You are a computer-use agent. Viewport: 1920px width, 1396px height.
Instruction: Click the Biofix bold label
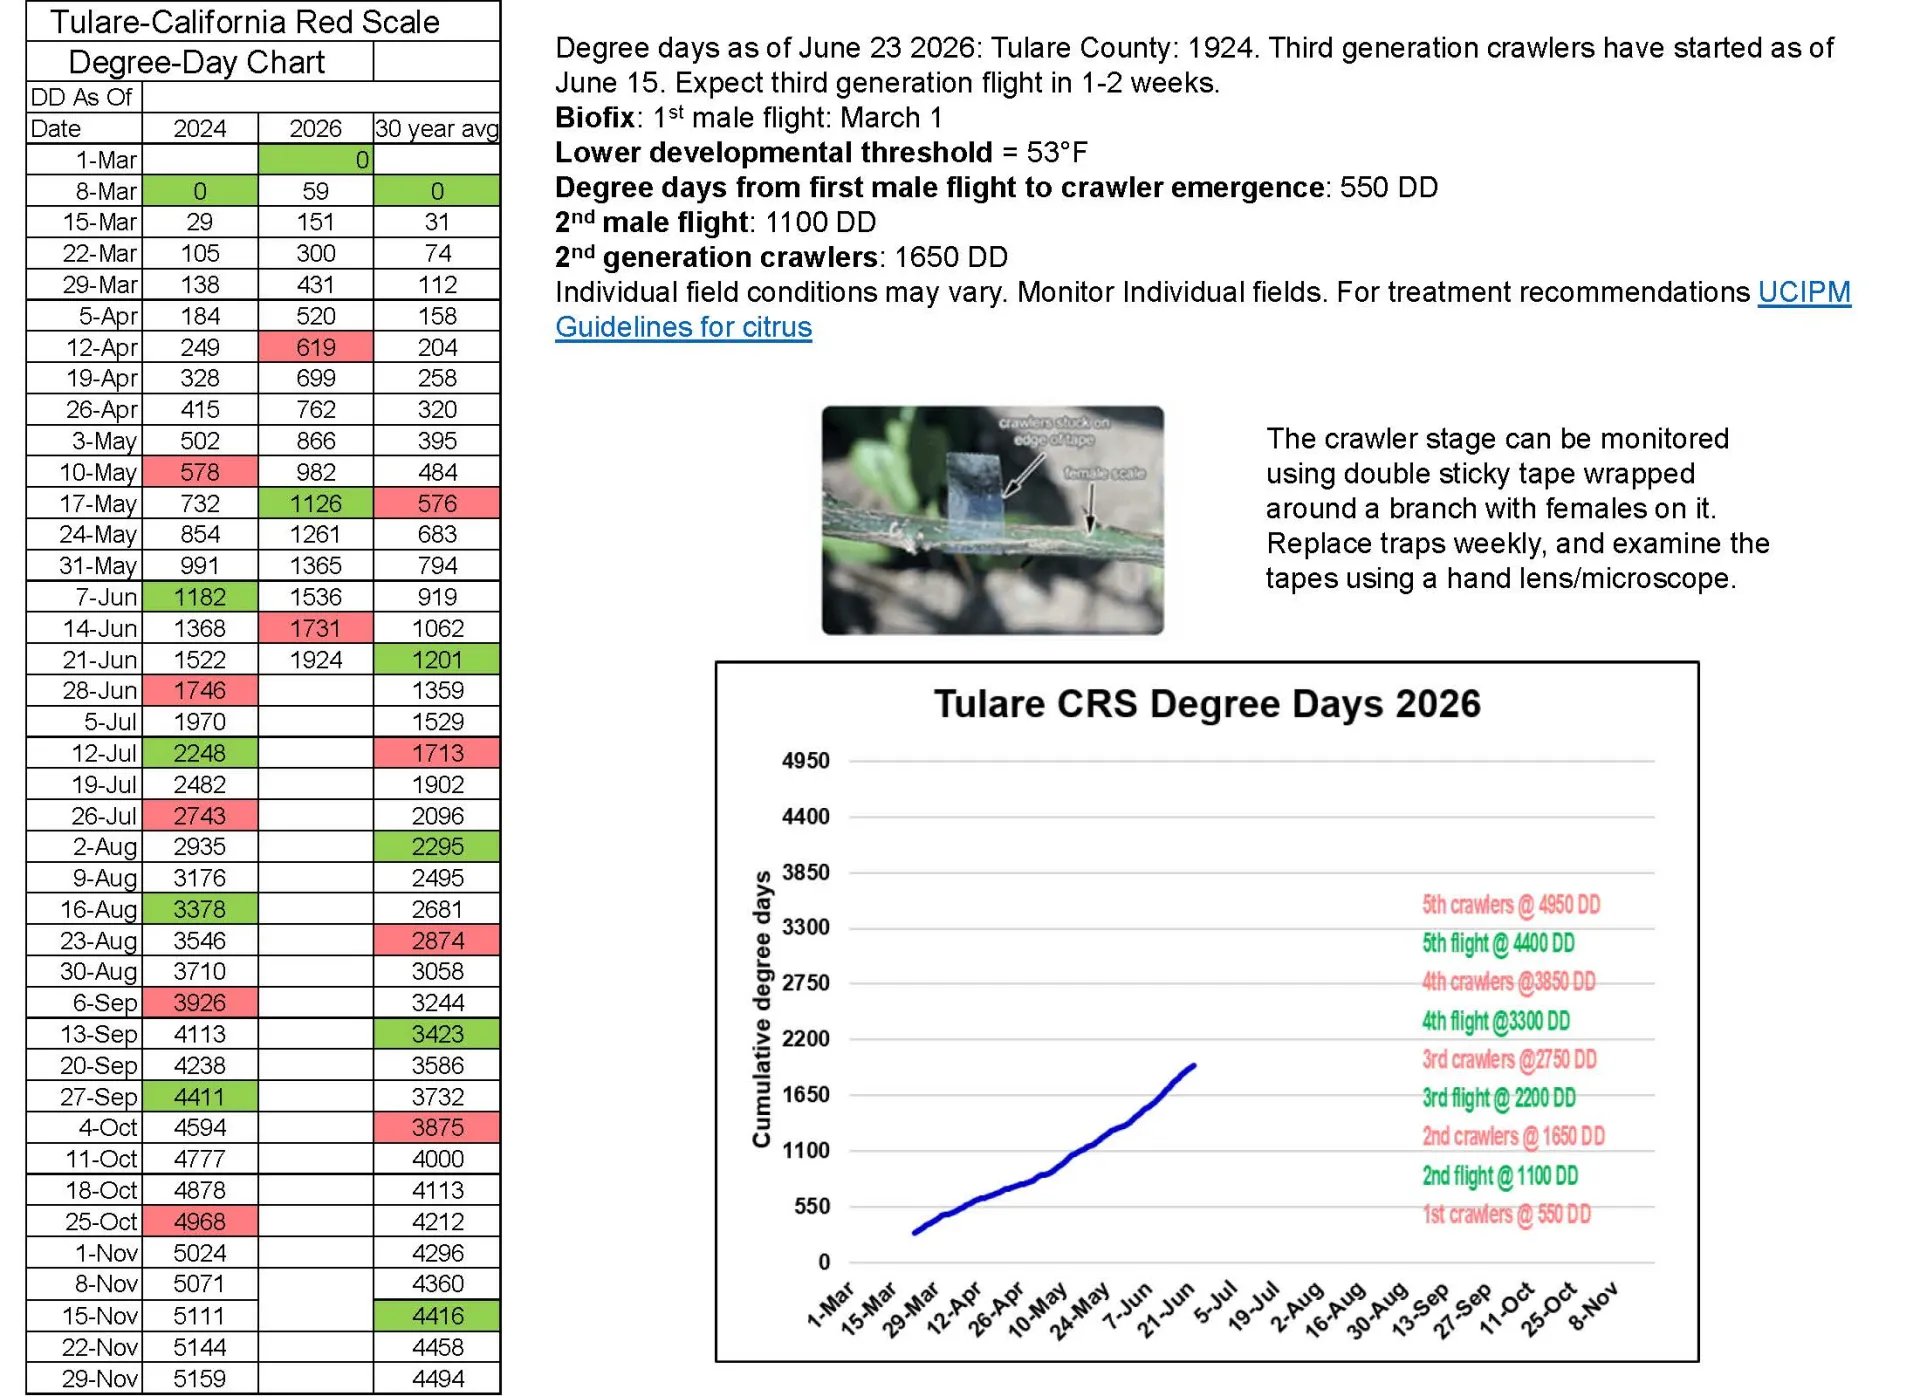coord(595,118)
